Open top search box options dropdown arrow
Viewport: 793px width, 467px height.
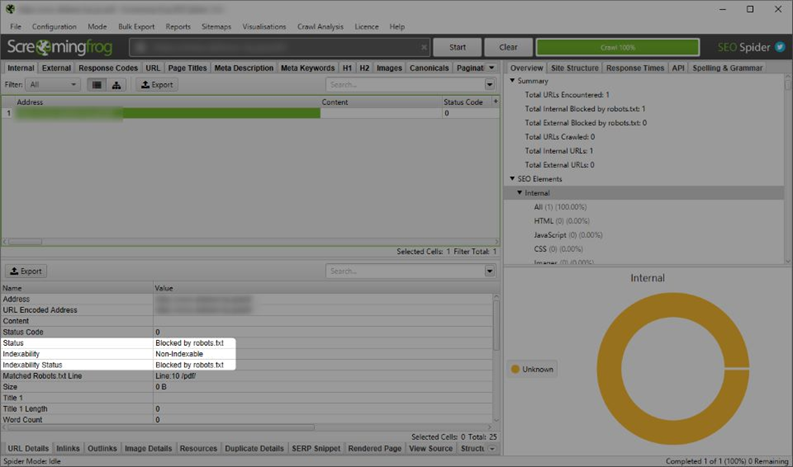point(490,85)
